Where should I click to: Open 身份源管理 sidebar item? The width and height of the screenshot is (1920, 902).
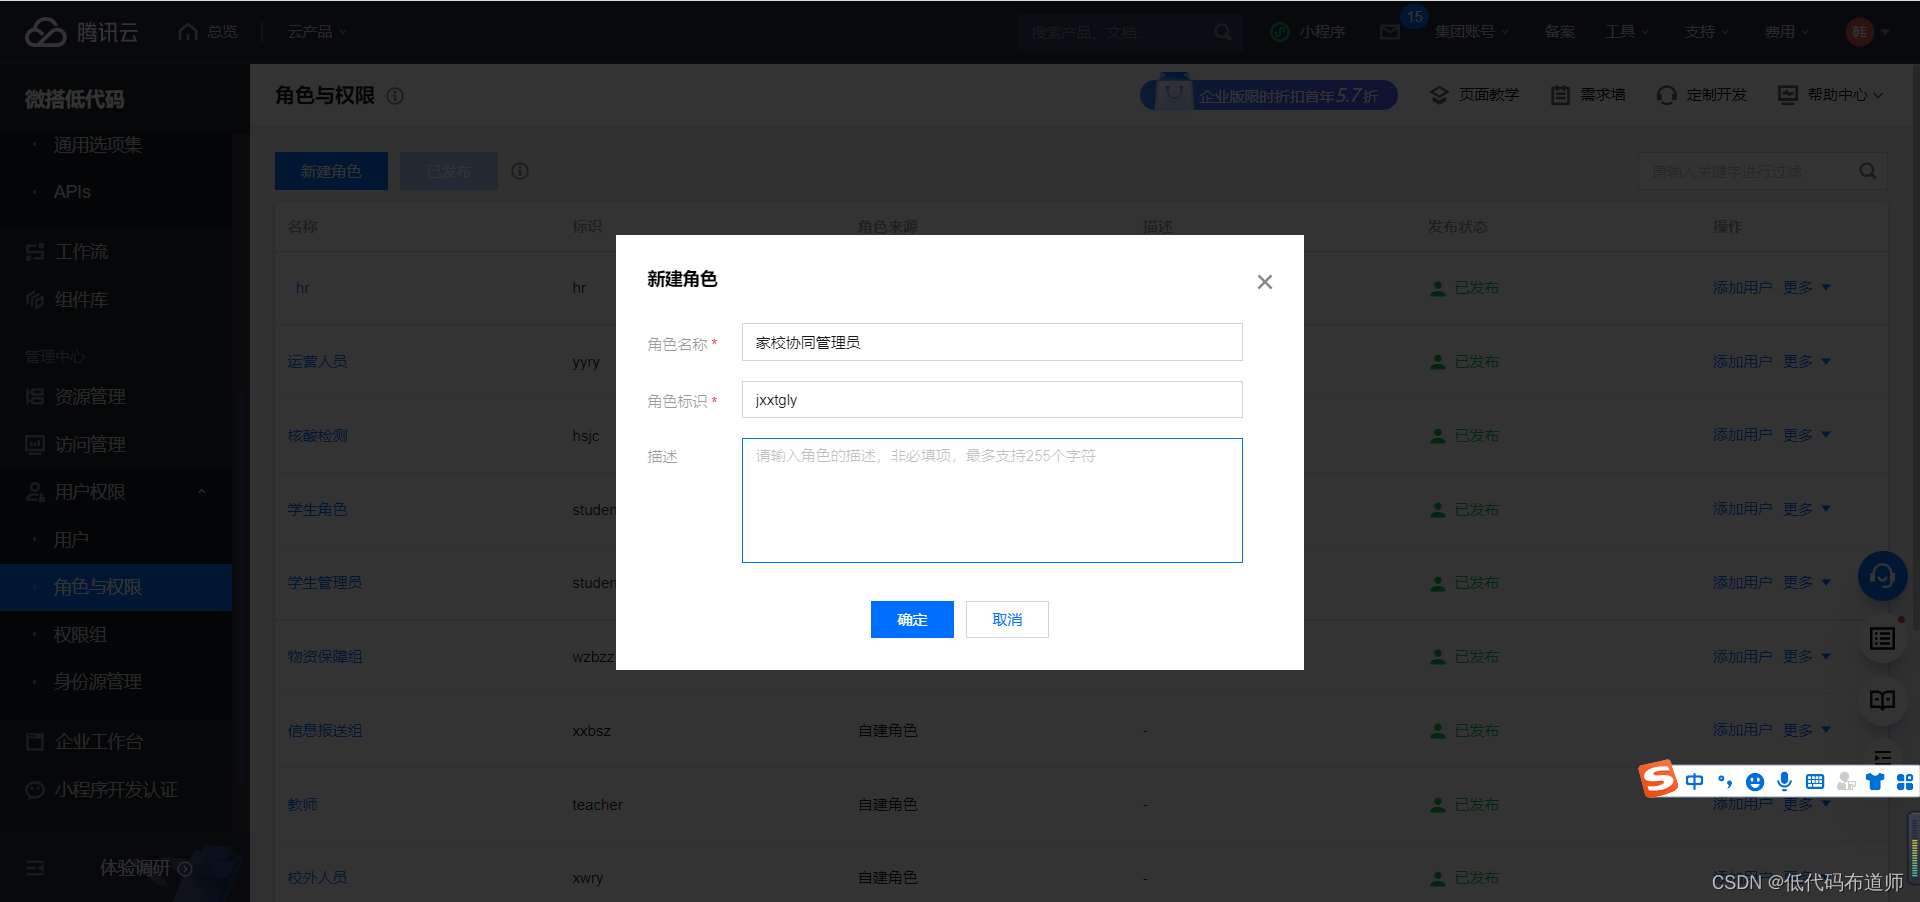point(97,682)
